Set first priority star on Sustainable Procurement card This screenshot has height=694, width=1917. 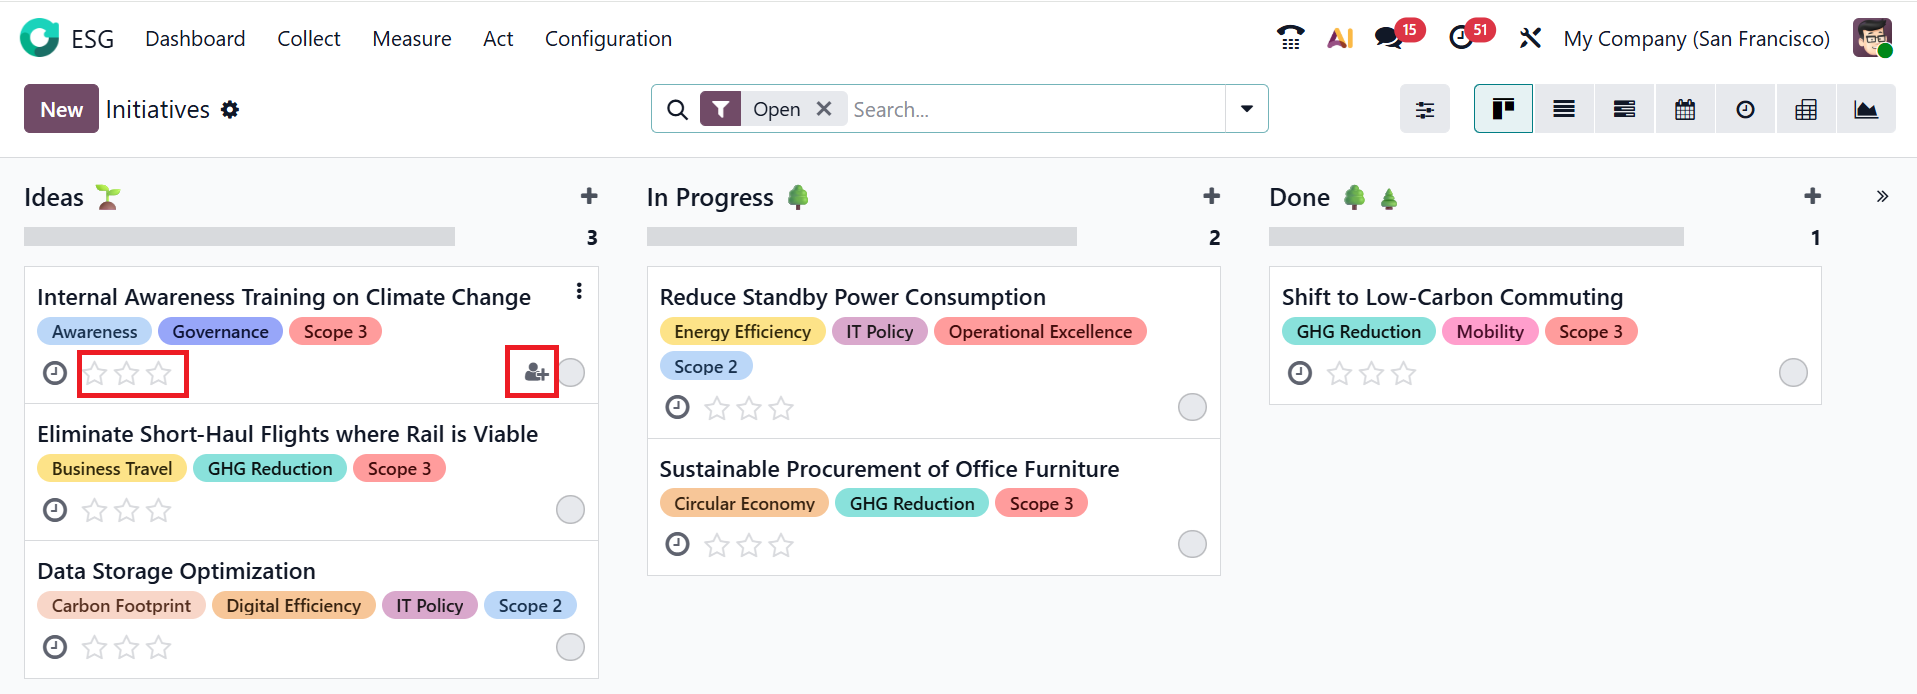click(x=716, y=545)
